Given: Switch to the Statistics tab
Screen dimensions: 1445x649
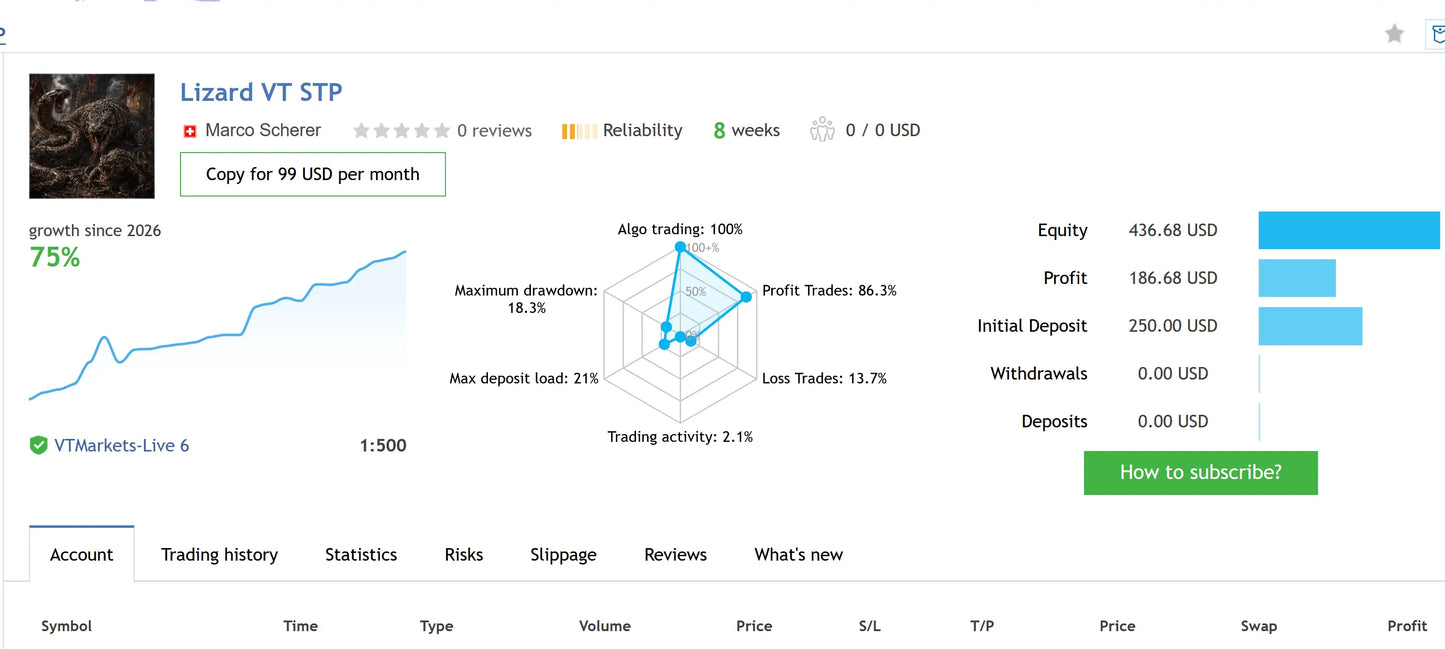Looking at the screenshot, I should point(361,555).
